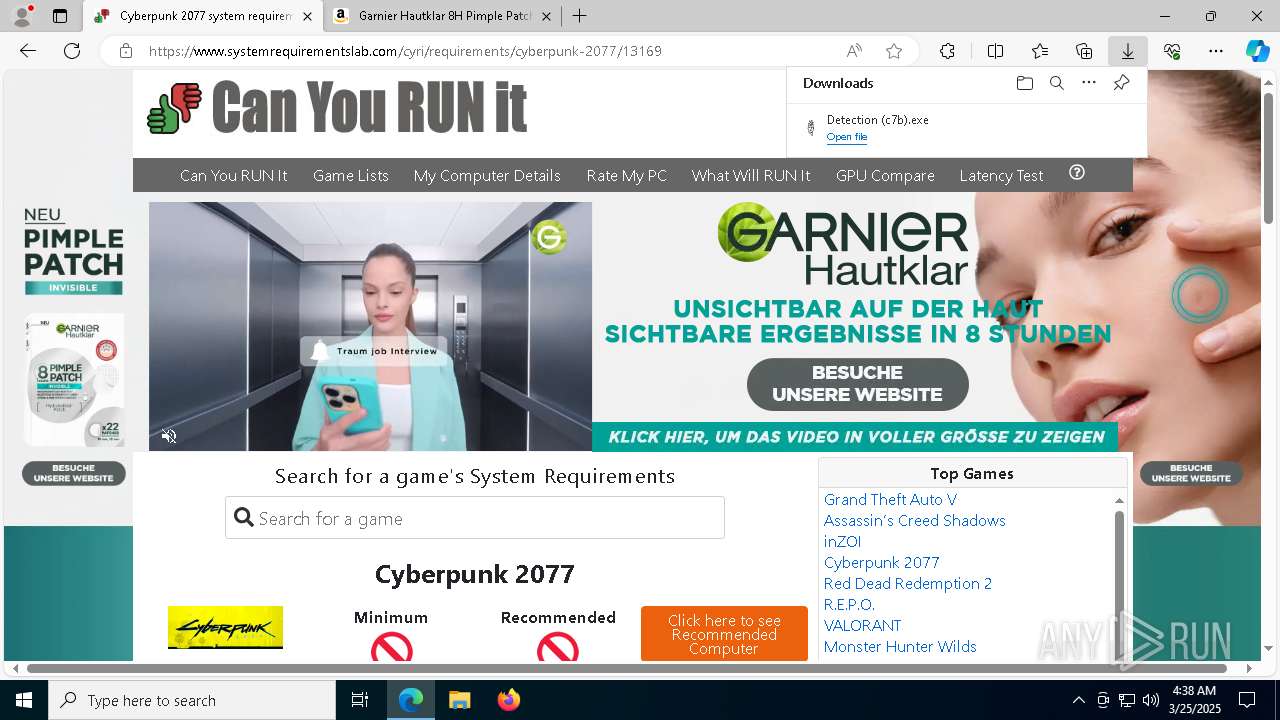Open new tab with plus button
The height and width of the screenshot is (720, 1280).
tap(580, 16)
